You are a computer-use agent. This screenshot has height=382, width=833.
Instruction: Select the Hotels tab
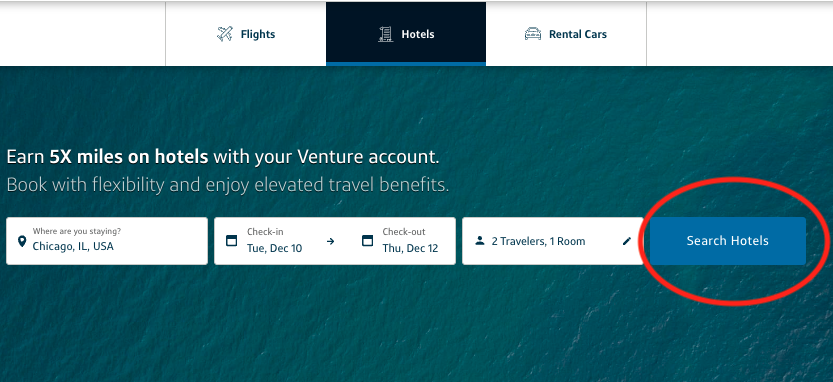(x=406, y=34)
